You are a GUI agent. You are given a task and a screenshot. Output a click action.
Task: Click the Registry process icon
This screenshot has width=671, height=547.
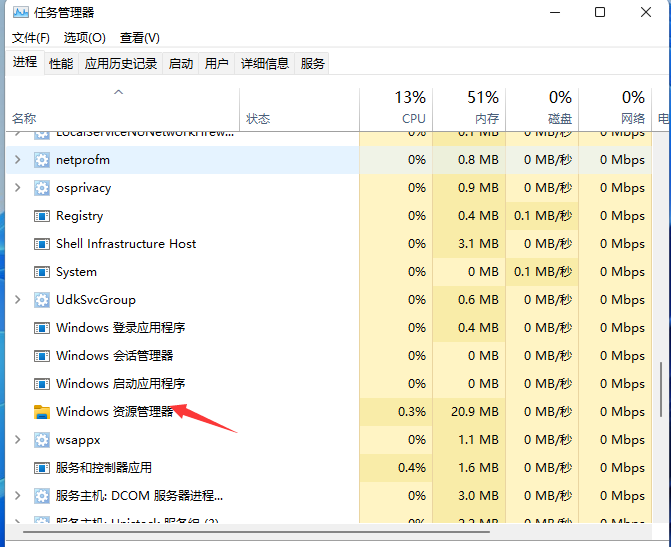[x=42, y=216]
